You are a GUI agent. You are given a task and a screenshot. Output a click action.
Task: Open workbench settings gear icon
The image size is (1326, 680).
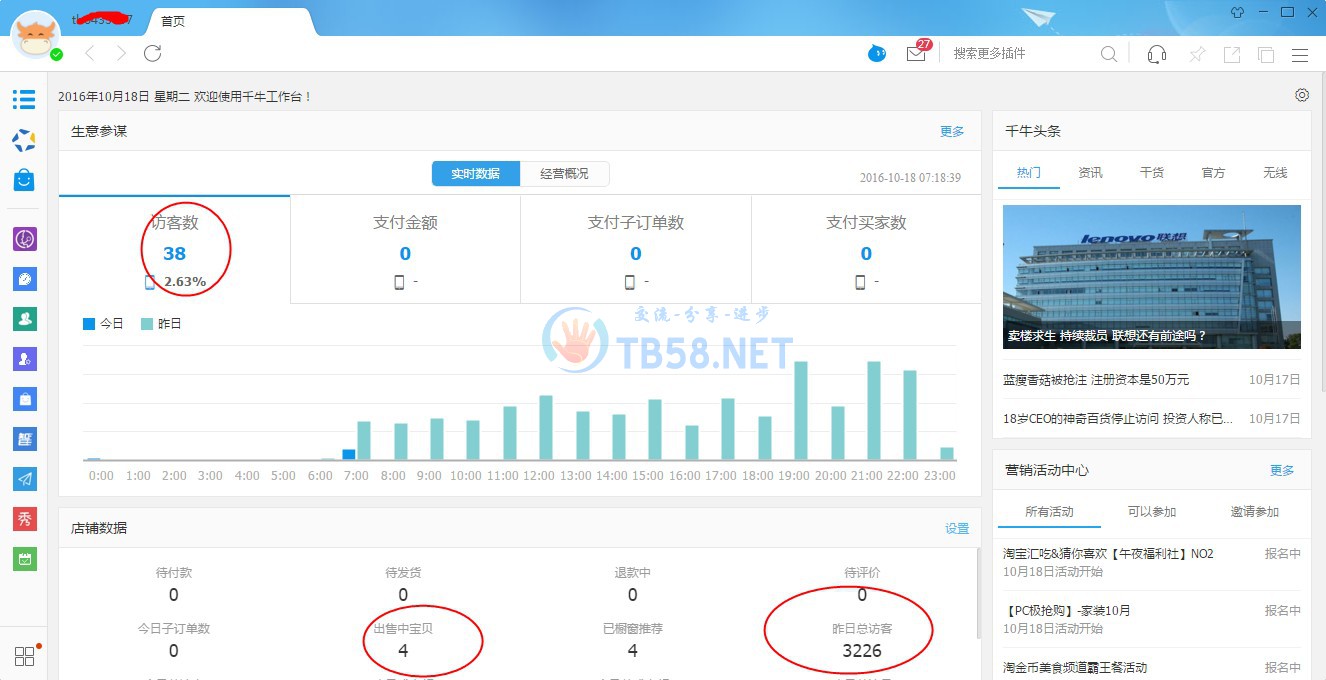pyautogui.click(x=1301, y=95)
